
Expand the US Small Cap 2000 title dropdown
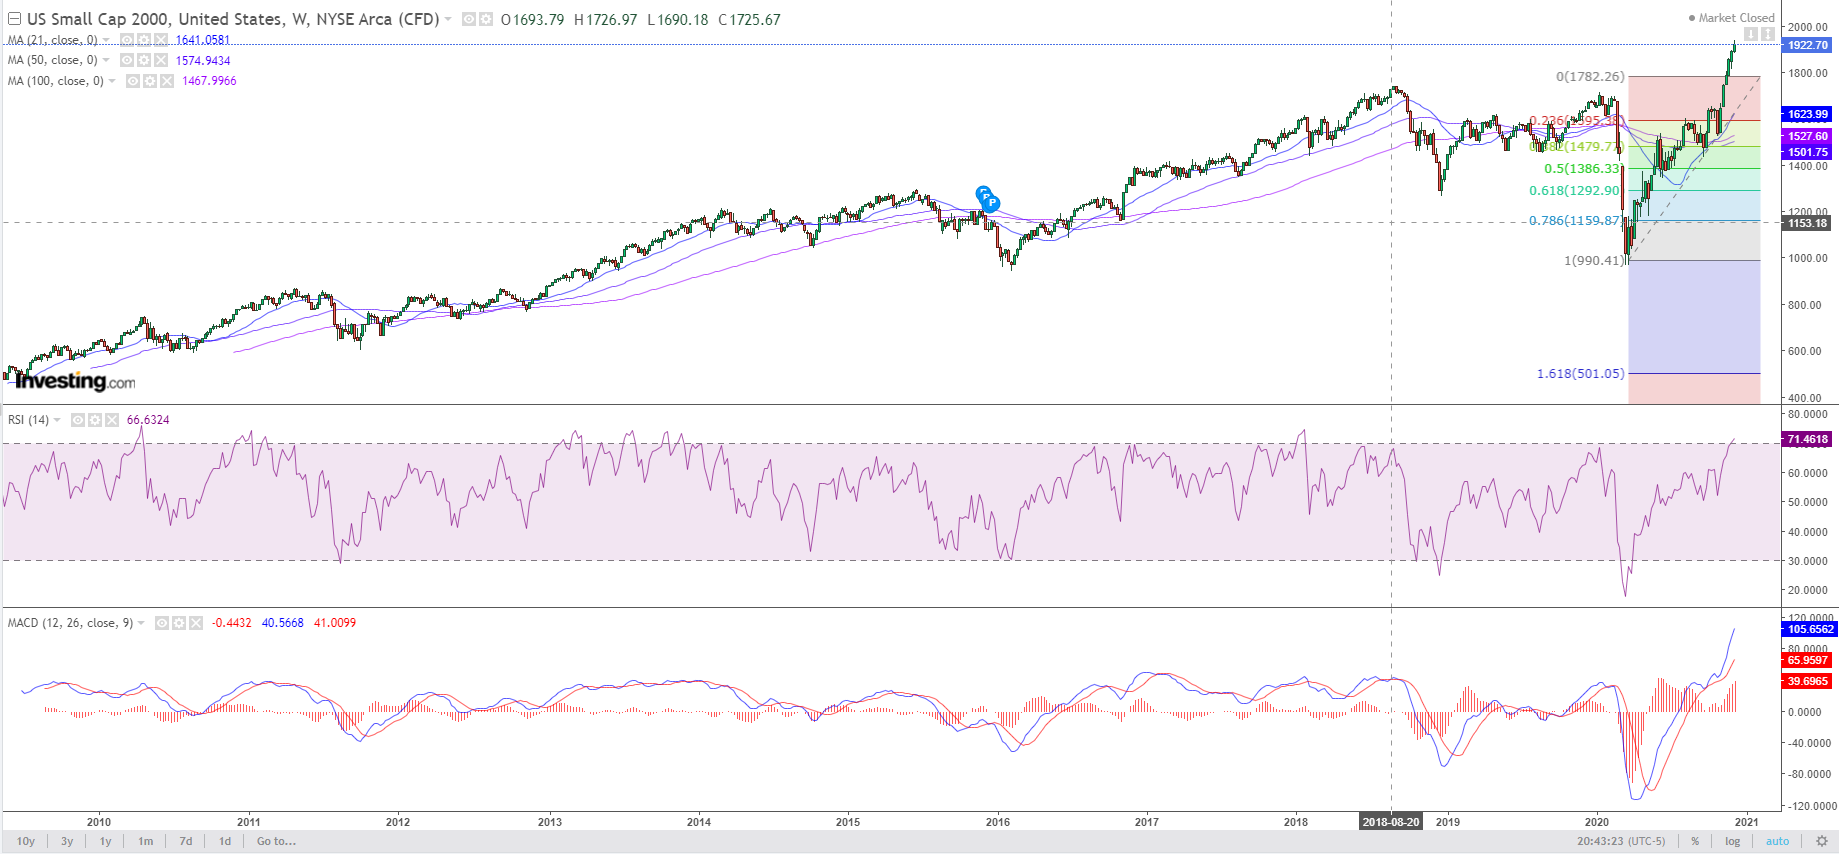[x=448, y=19]
